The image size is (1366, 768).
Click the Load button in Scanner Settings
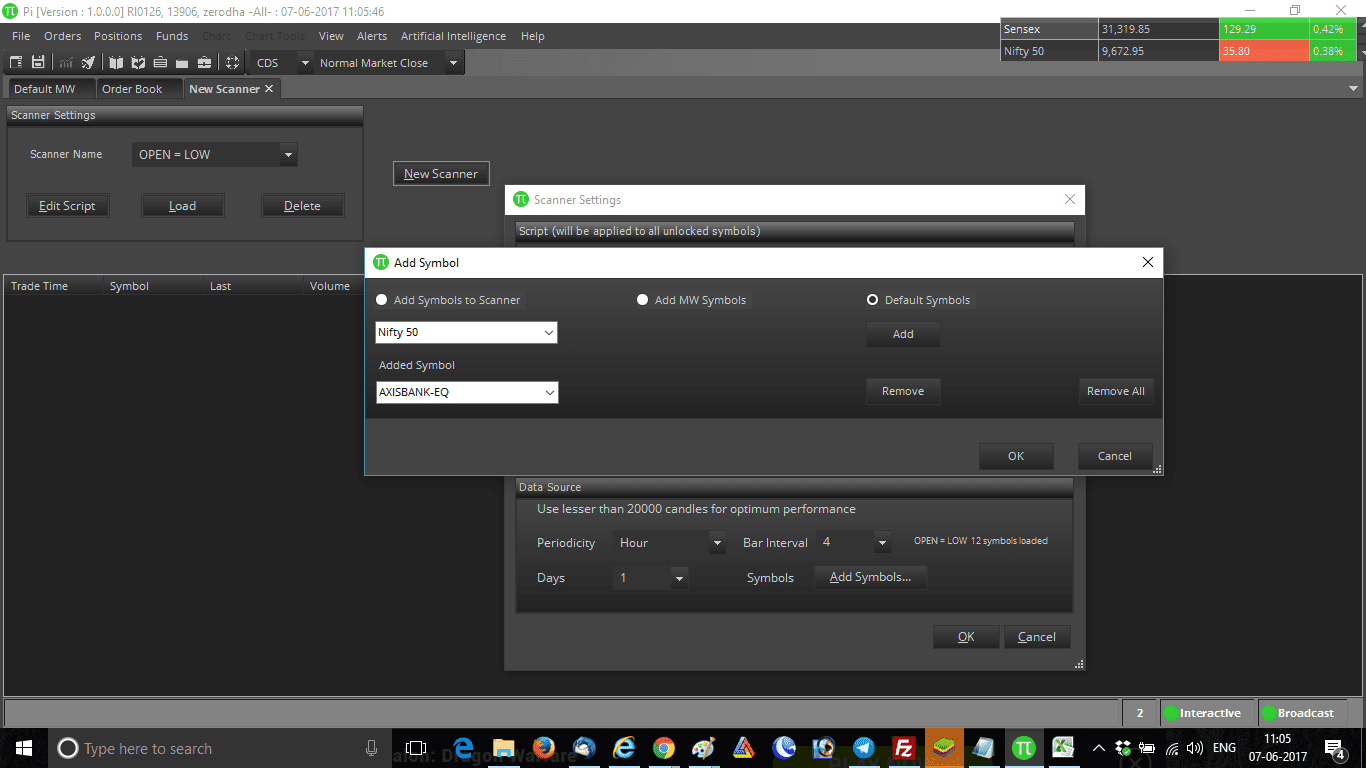click(x=182, y=206)
